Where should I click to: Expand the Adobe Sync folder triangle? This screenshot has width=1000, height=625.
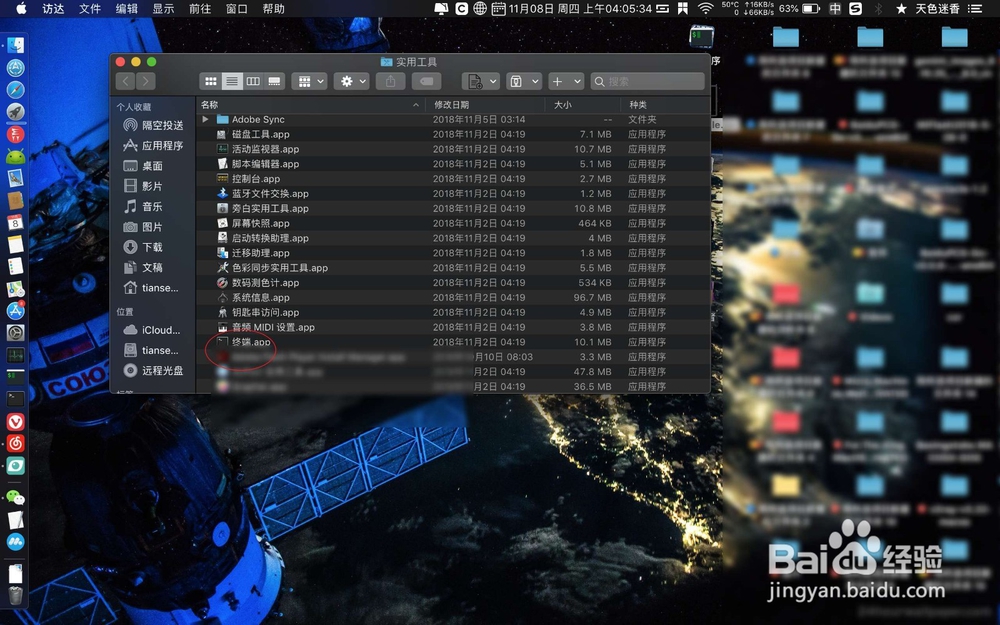[205, 119]
